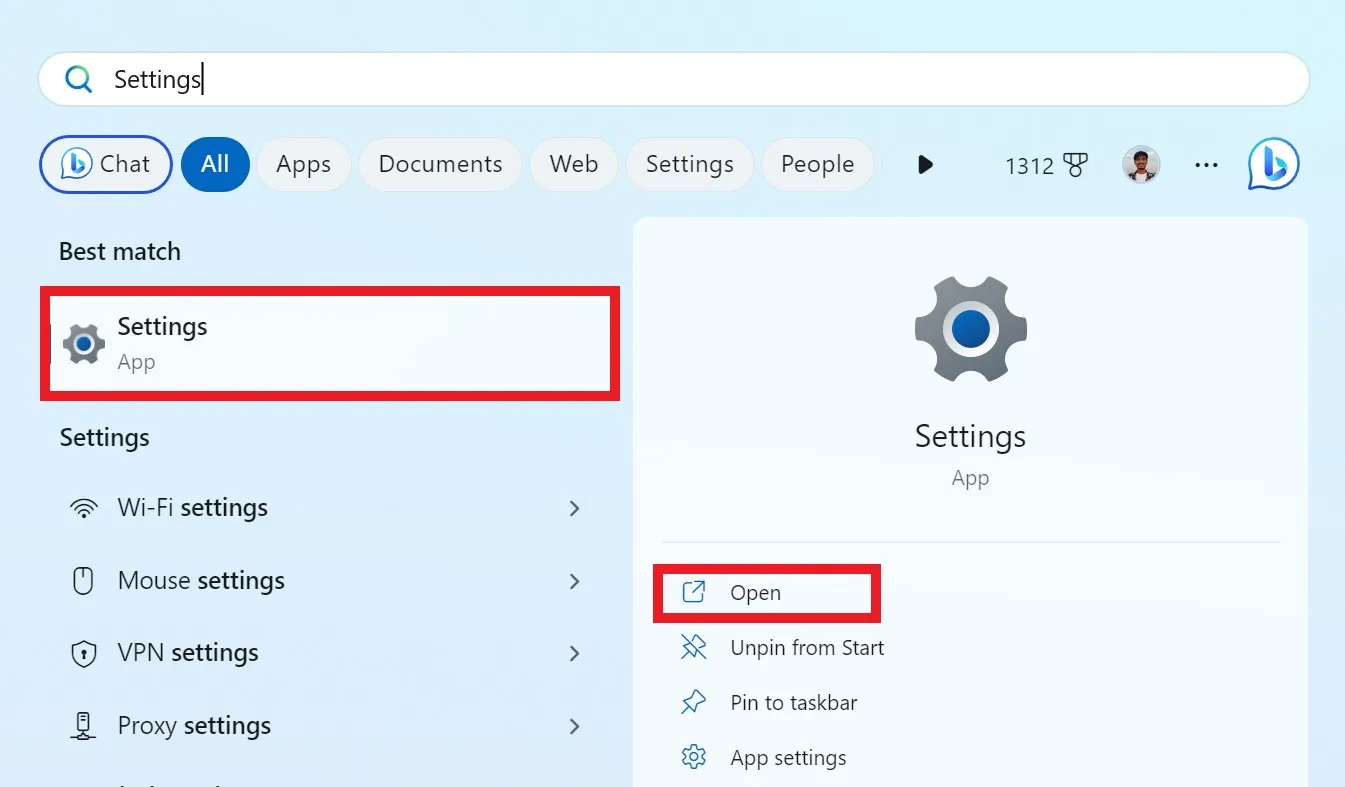The width and height of the screenshot is (1345, 787).
Task: Click the Unpin from Start icon
Action: click(x=693, y=647)
